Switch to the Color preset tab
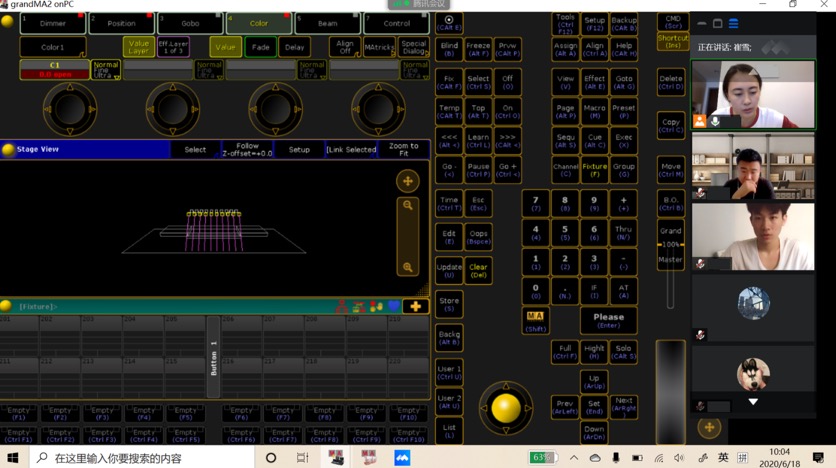The image size is (836, 468). click(x=259, y=23)
